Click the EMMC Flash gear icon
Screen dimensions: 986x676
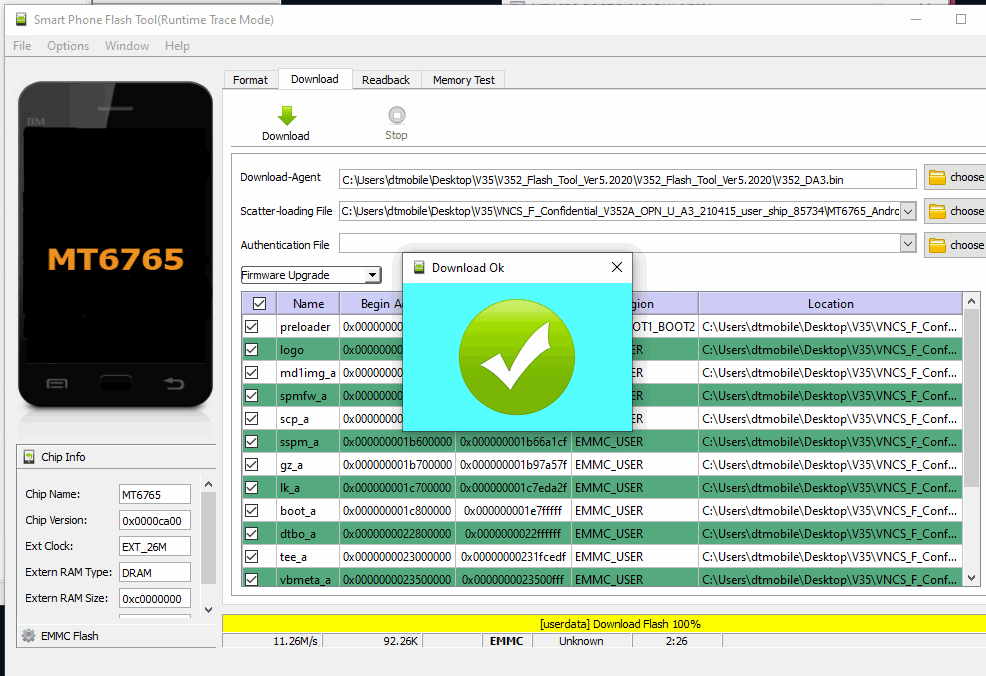click(28, 636)
